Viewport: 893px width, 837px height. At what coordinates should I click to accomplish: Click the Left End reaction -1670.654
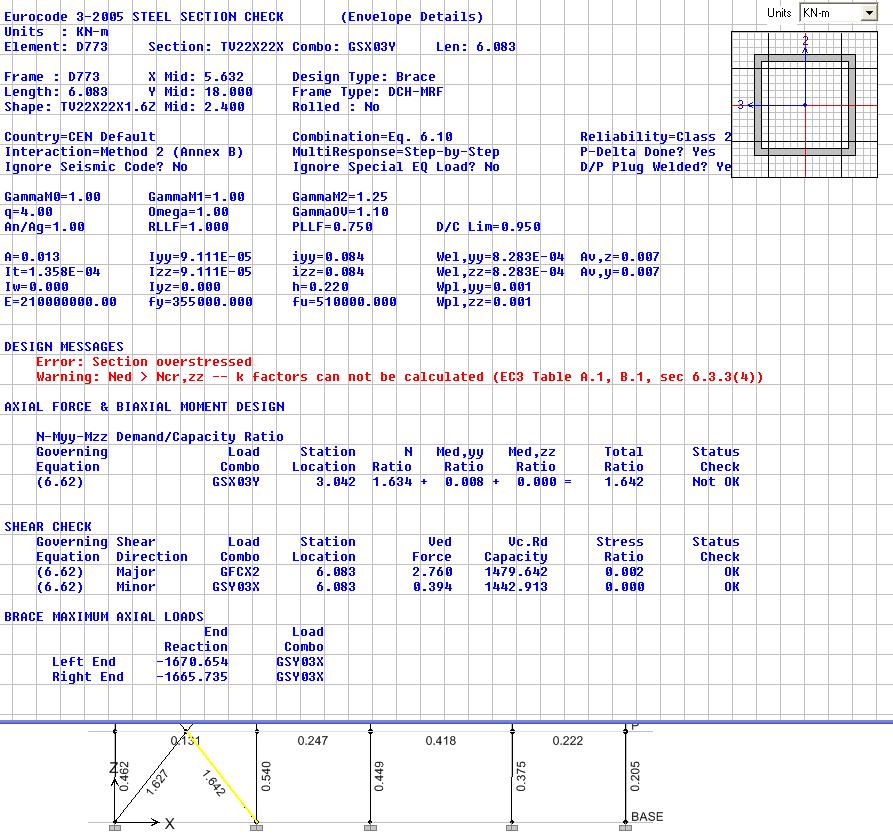[192, 662]
